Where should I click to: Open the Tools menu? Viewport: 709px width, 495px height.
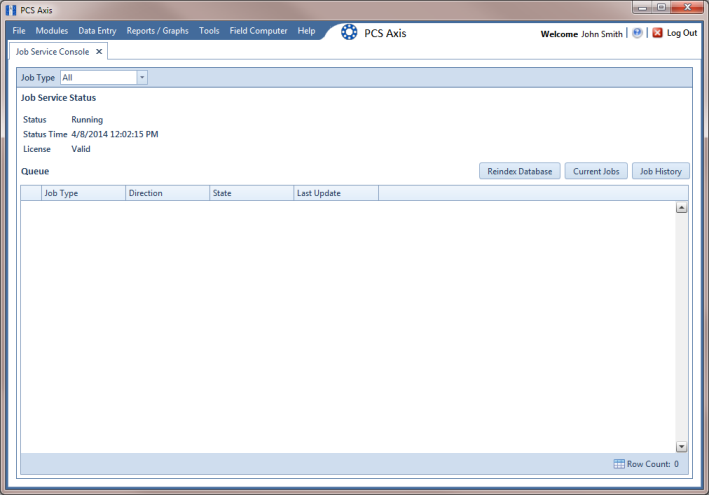(209, 31)
